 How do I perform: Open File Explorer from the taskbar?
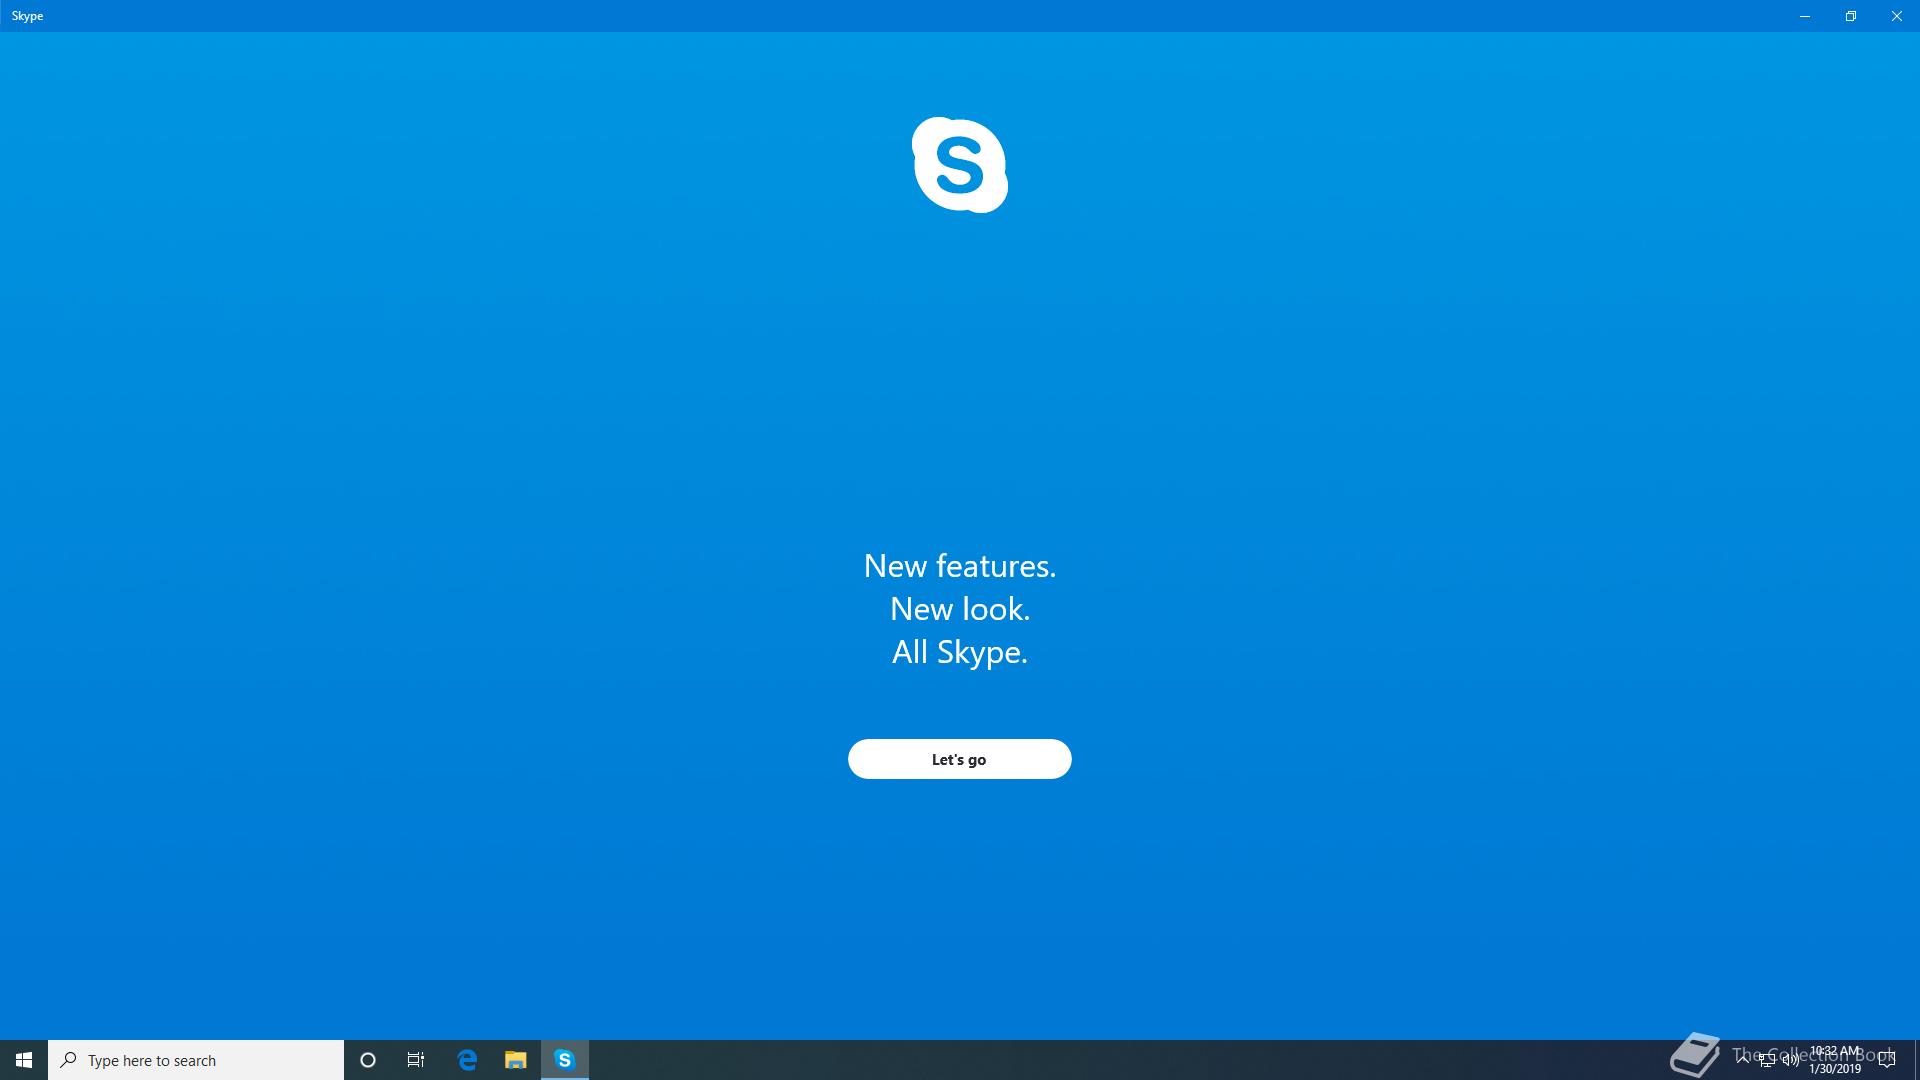click(515, 1060)
